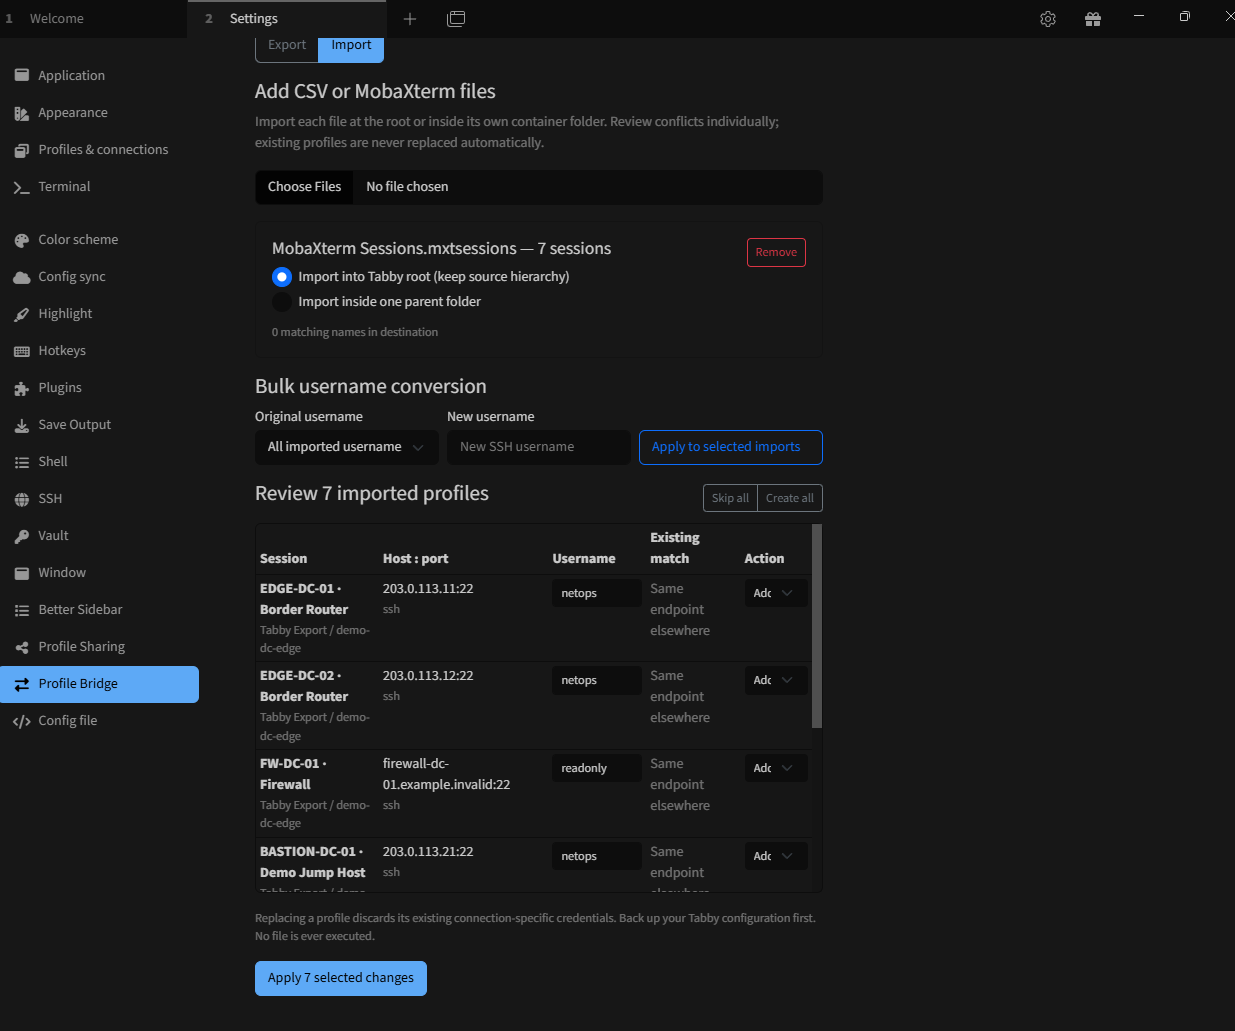This screenshot has width=1235, height=1031.
Task: Click the Skip all button
Action: pyautogui.click(x=730, y=498)
